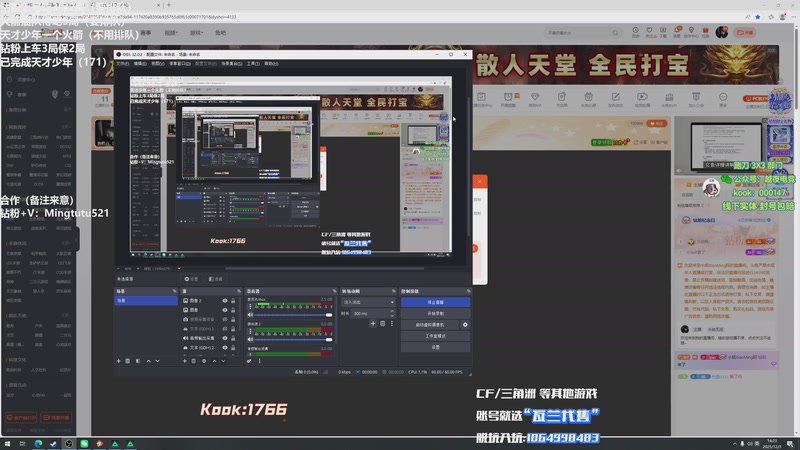Open WeChat icon on the taskbar
The width and height of the screenshot is (800, 450).
tap(84, 444)
